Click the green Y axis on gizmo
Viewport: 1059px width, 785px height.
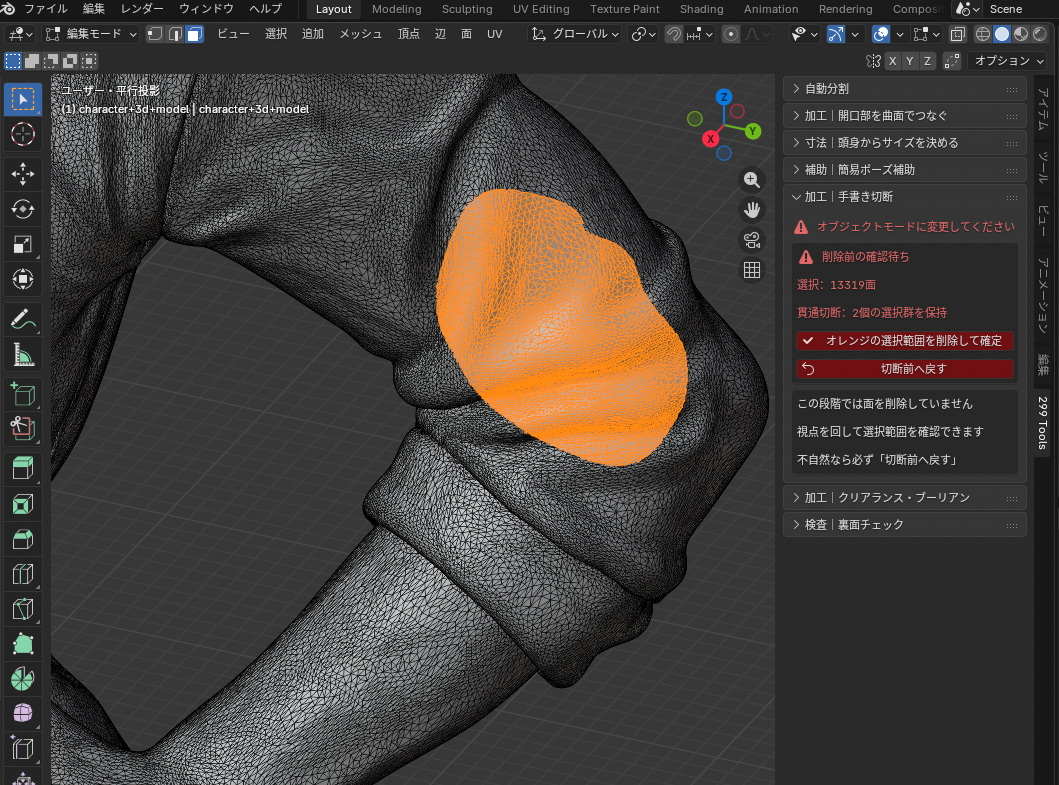[x=752, y=131]
